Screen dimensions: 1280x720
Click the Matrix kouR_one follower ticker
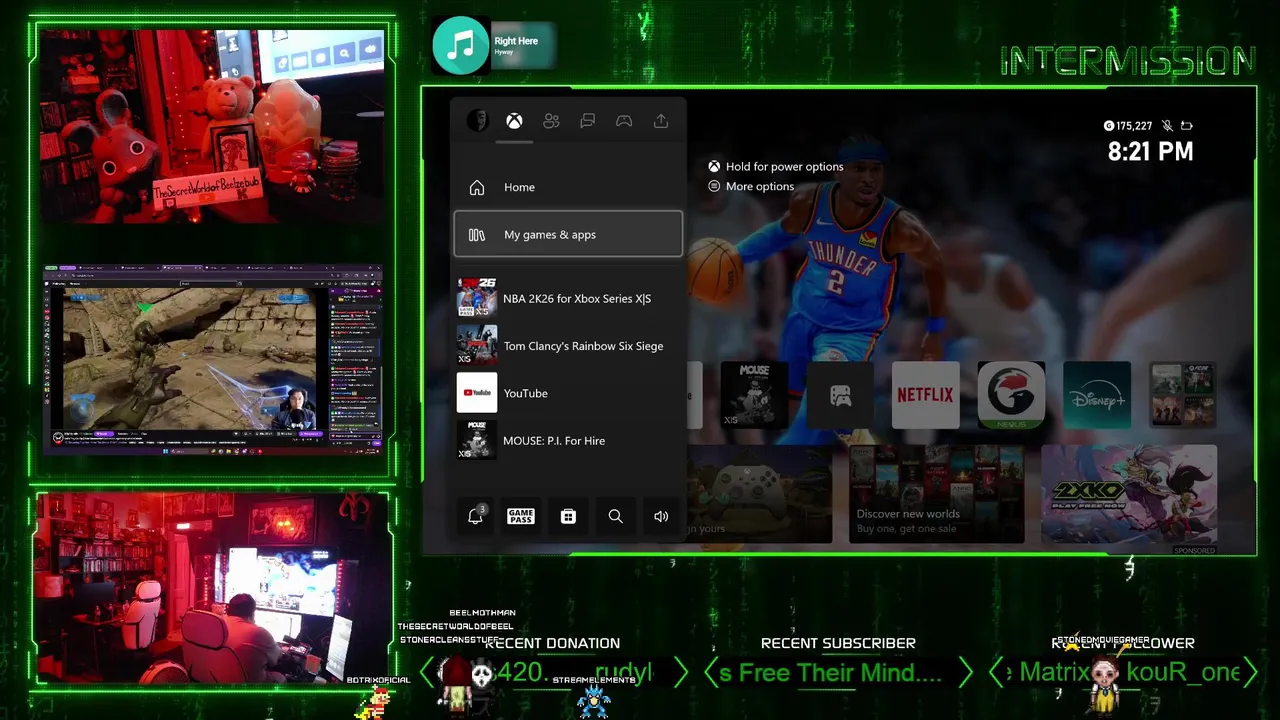(x=1122, y=672)
